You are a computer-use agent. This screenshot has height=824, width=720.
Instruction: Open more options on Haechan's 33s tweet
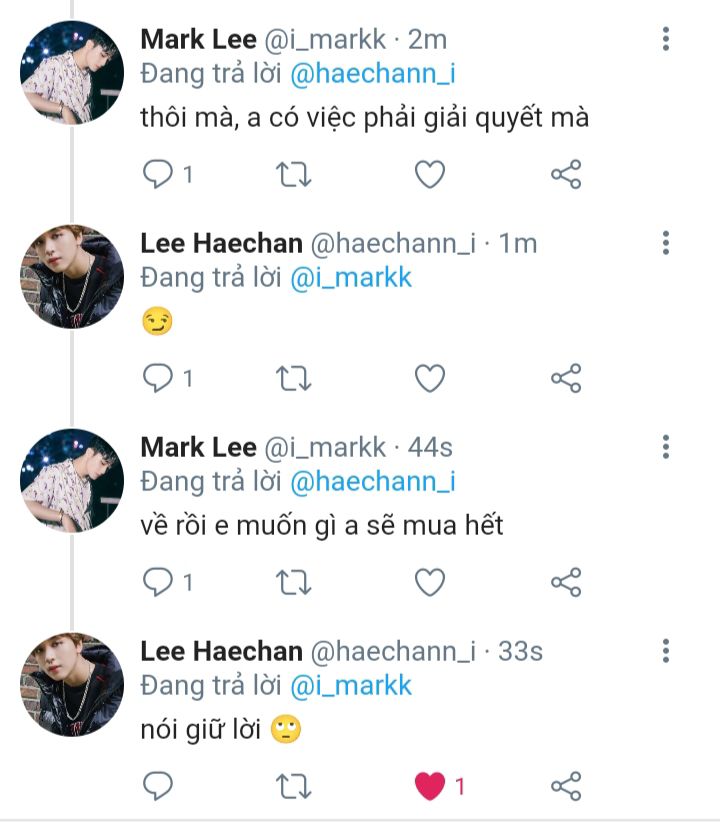[x=666, y=652]
